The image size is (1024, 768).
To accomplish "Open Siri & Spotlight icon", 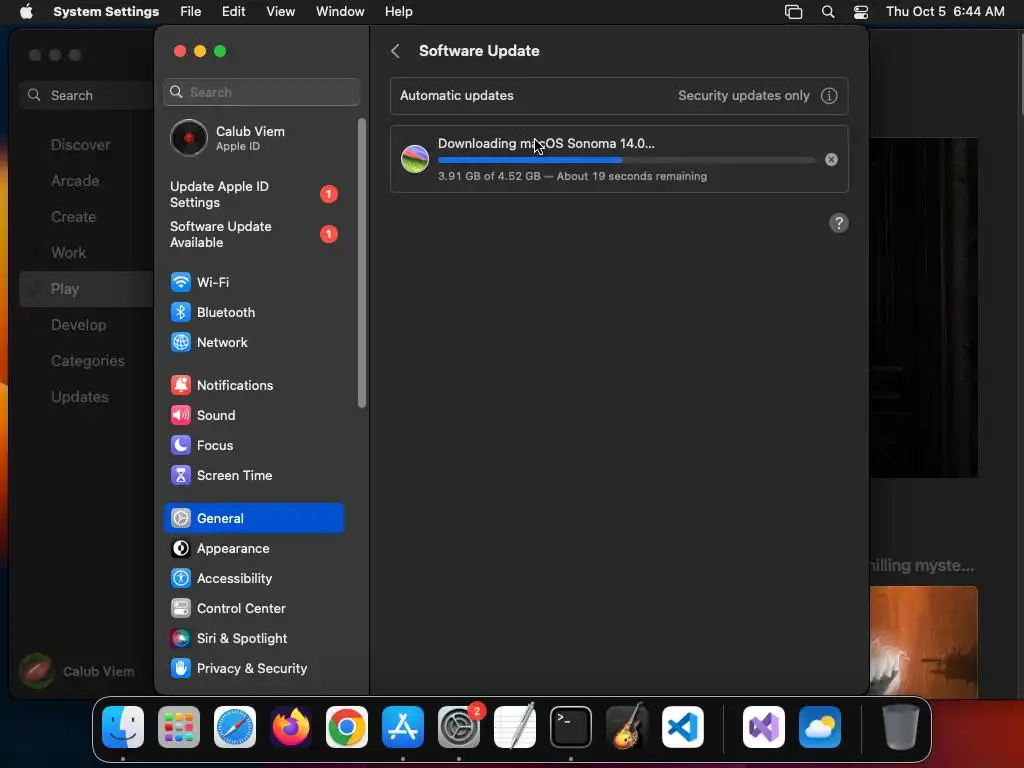I will (180, 639).
